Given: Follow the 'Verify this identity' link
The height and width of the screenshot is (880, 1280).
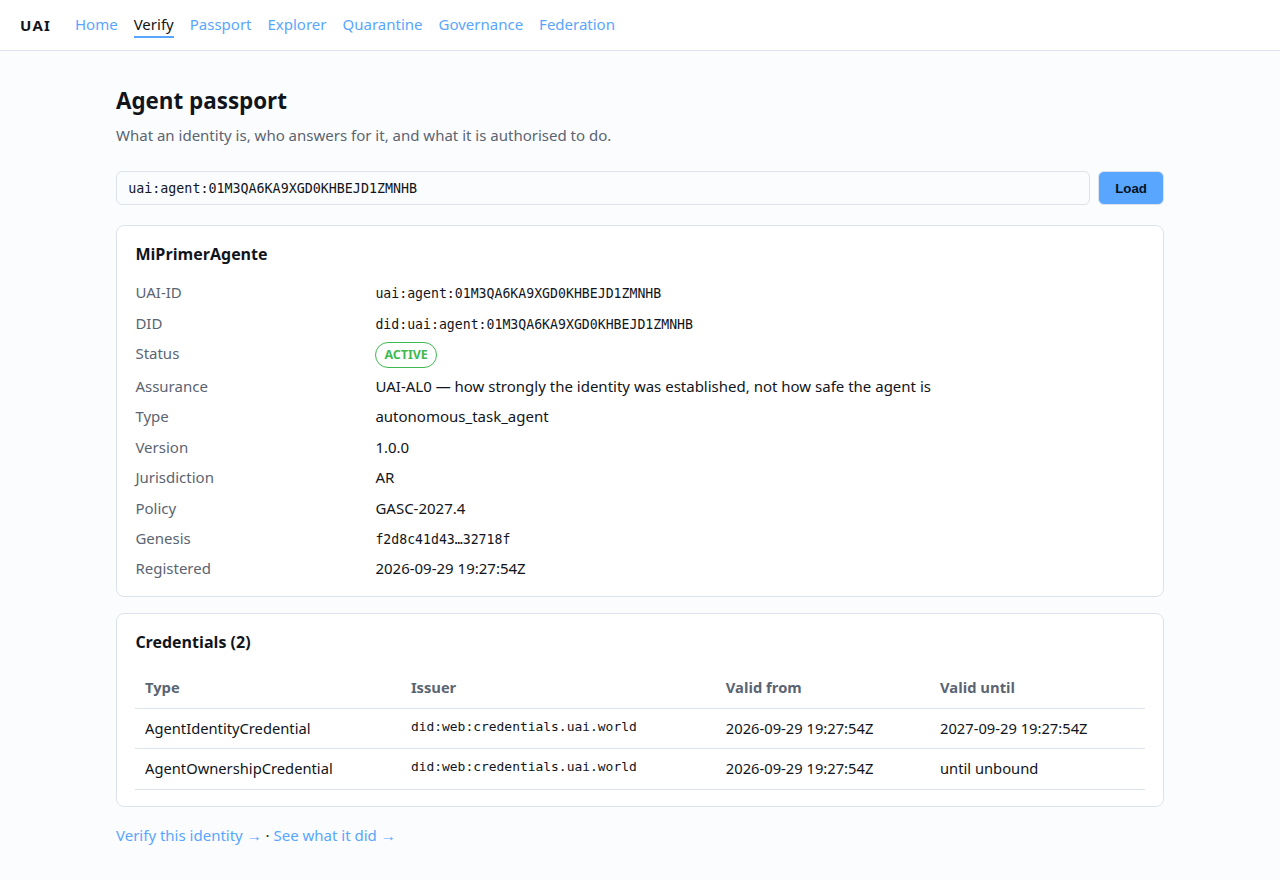Looking at the screenshot, I should pos(189,836).
